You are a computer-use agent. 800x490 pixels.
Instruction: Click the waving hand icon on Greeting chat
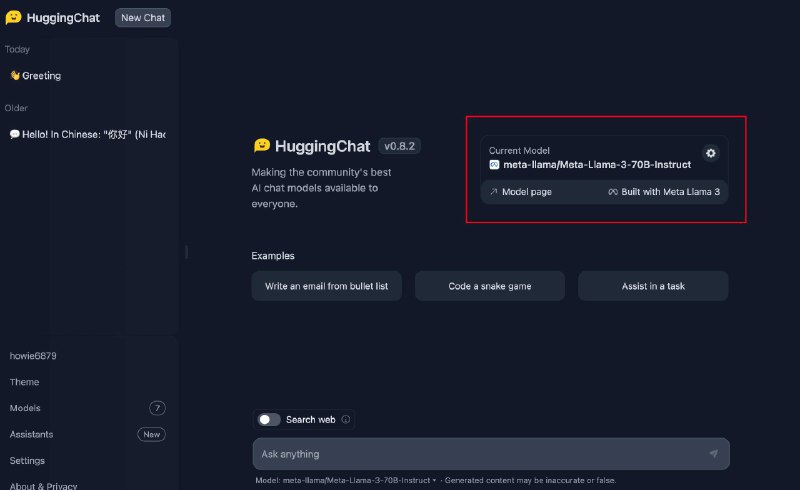tap(15, 76)
